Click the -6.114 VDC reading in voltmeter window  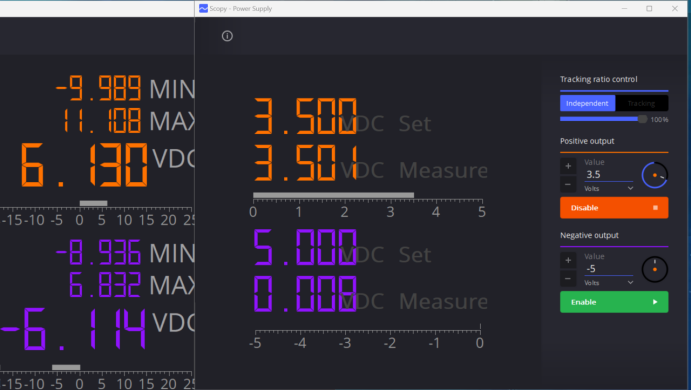pyautogui.click(x=73, y=329)
